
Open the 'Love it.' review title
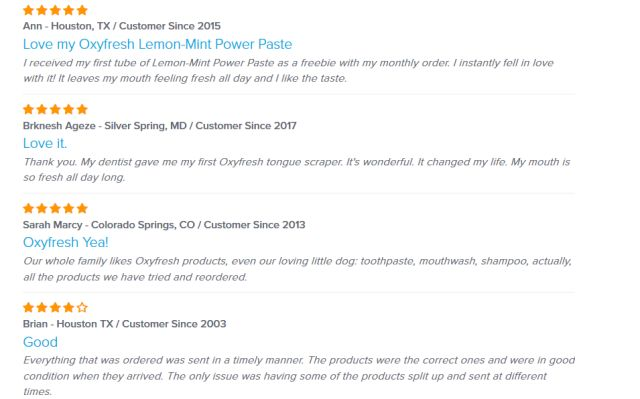click(x=45, y=143)
